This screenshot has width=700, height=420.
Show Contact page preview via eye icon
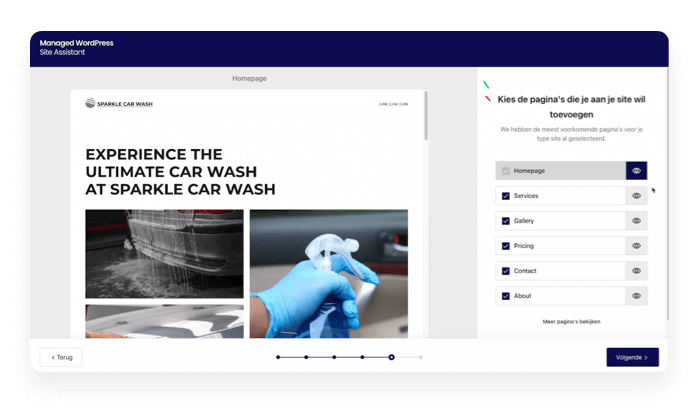pos(636,271)
